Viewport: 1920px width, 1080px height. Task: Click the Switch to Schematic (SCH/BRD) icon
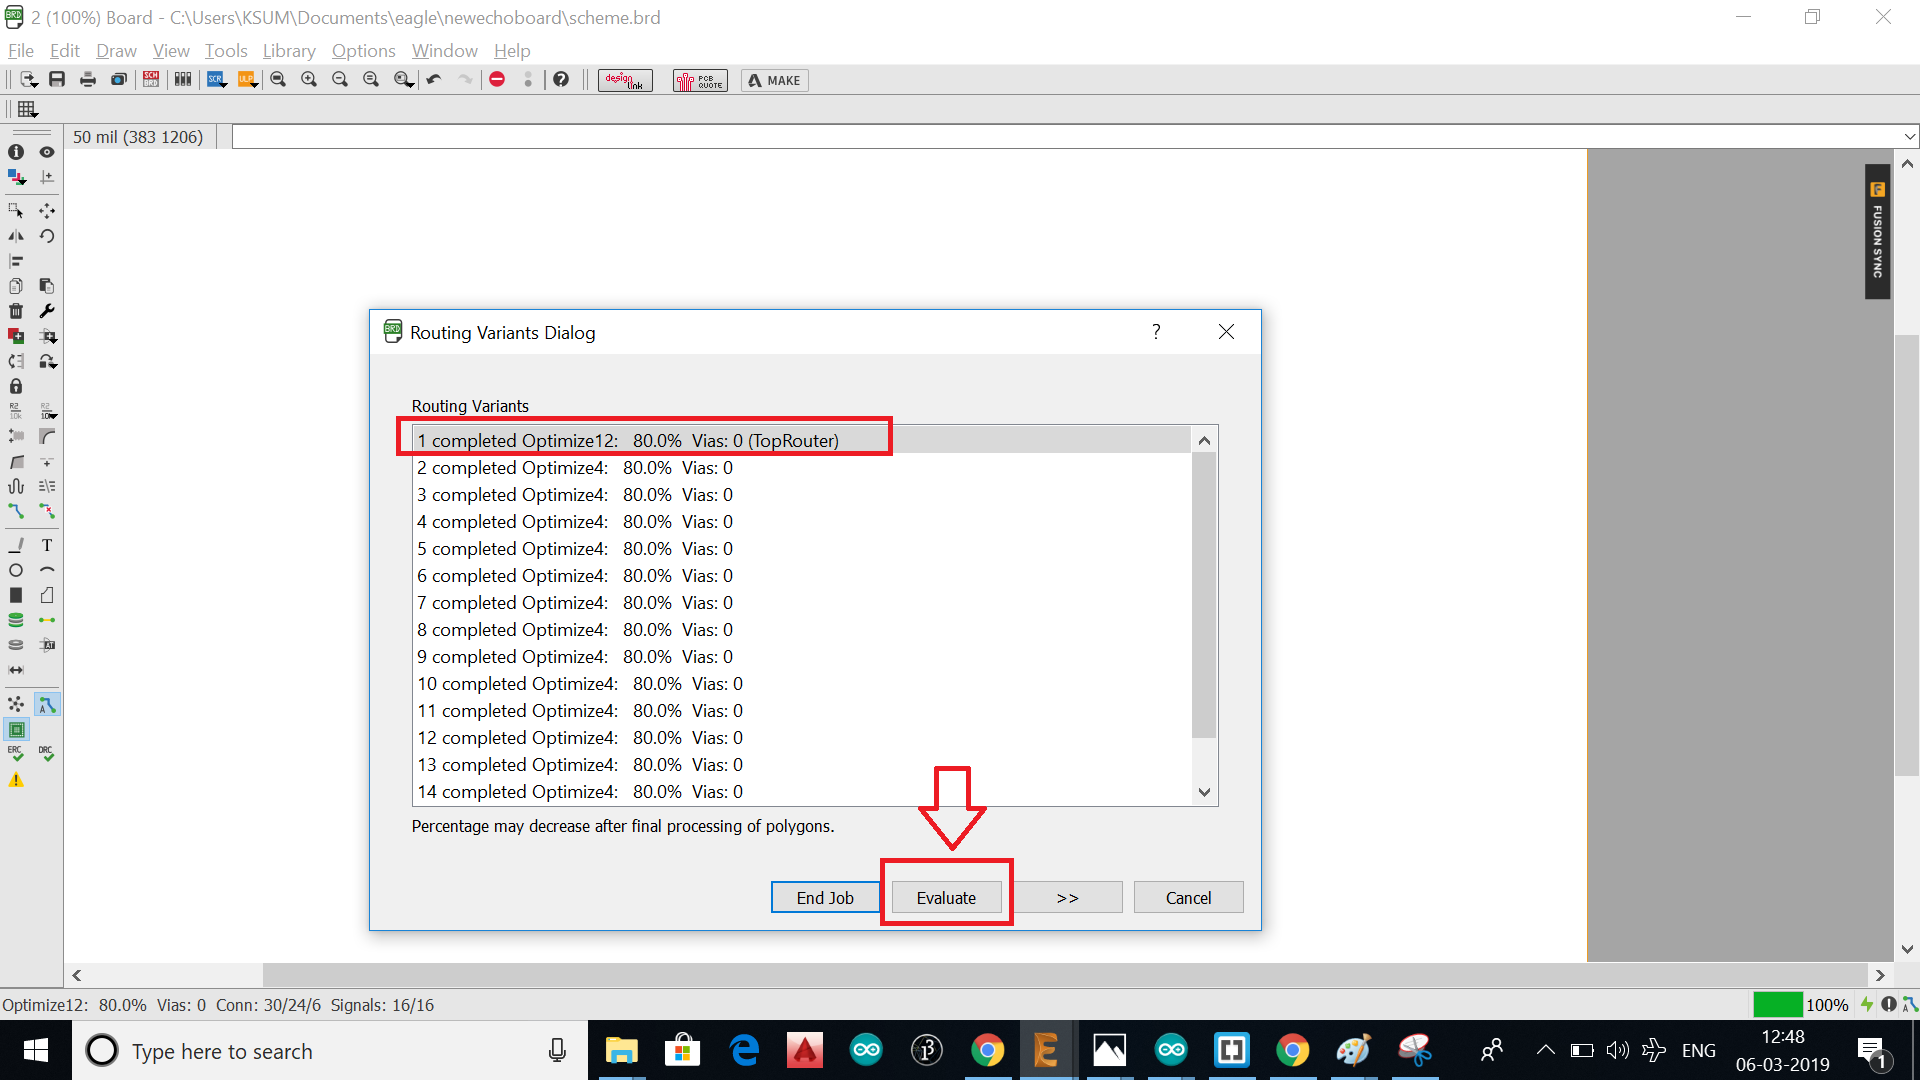(151, 80)
